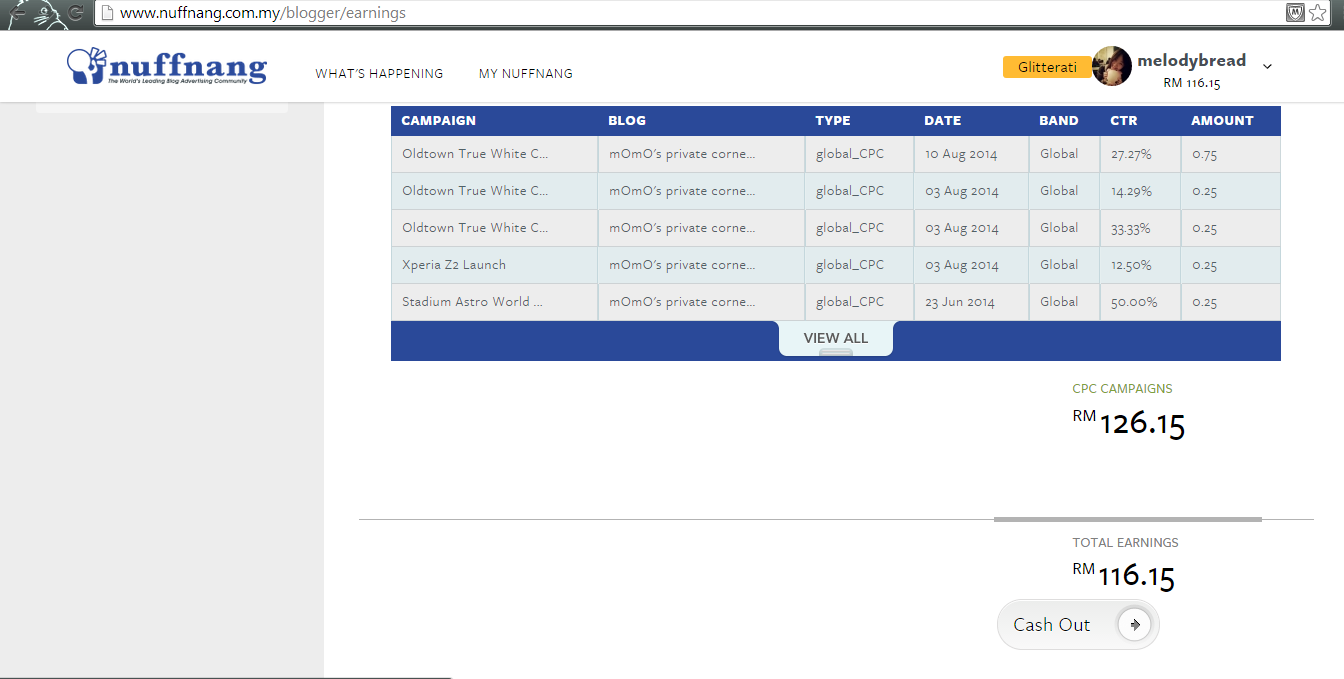The image size is (1344, 679).
Task: Click the 12.50% CTR value
Action: 1131,265
